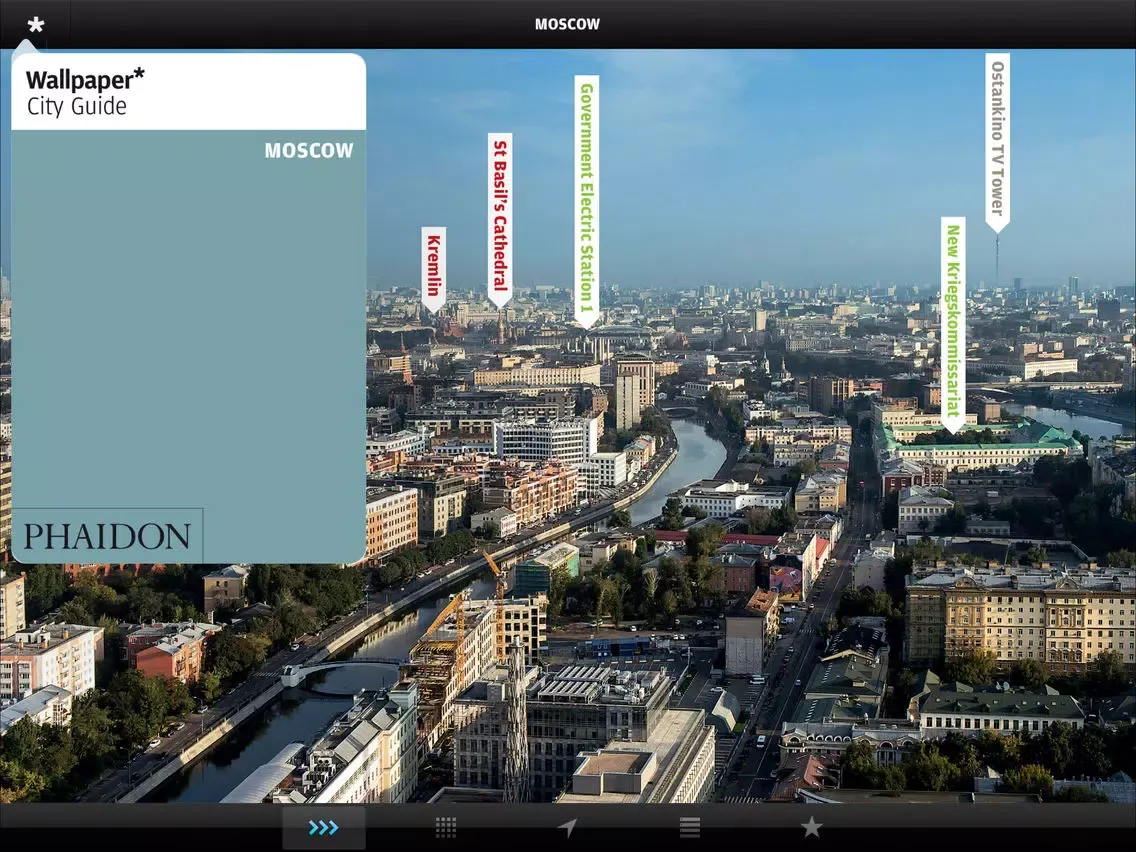Tap the triple-chevron next tab
1136x852 pixels.
point(323,827)
